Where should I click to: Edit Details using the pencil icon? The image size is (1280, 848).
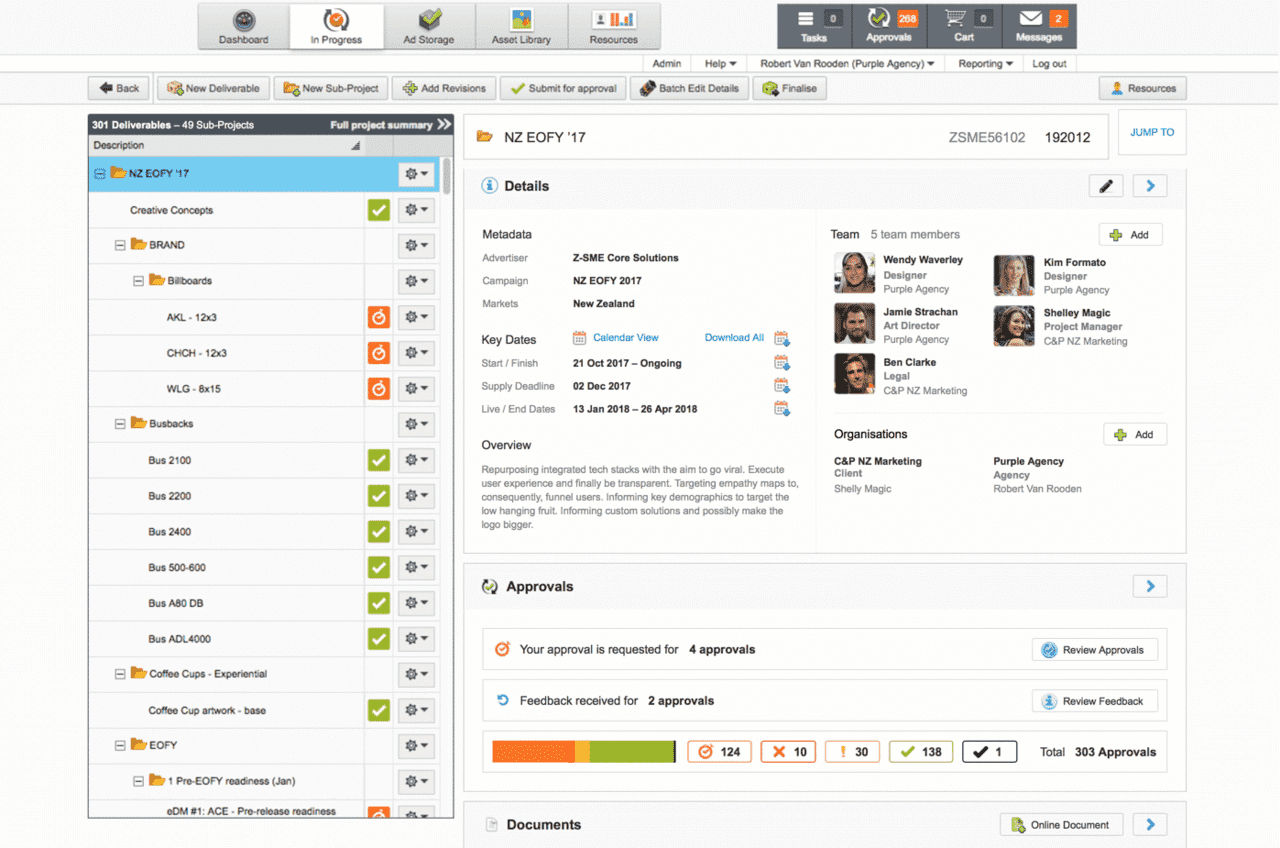pos(1105,186)
